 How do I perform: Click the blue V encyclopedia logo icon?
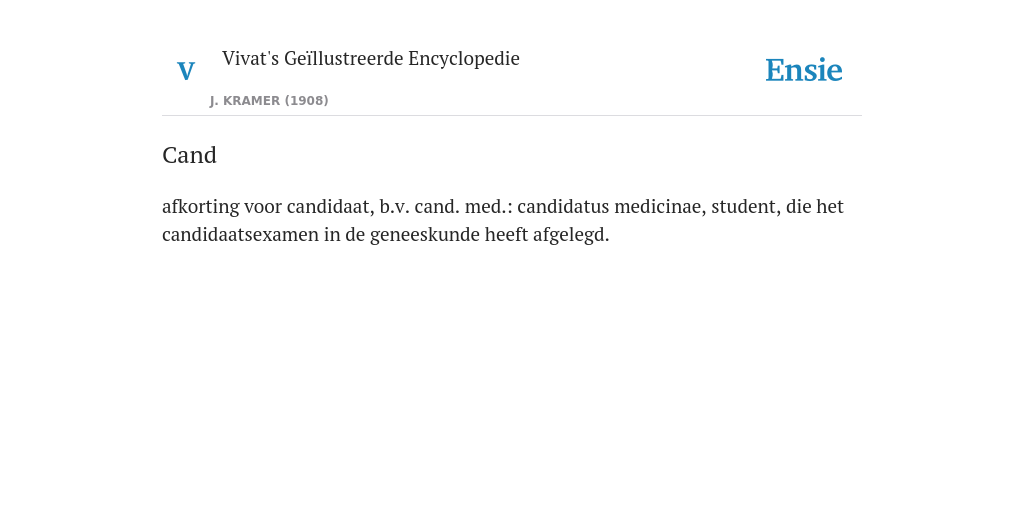pyautogui.click(x=186, y=71)
